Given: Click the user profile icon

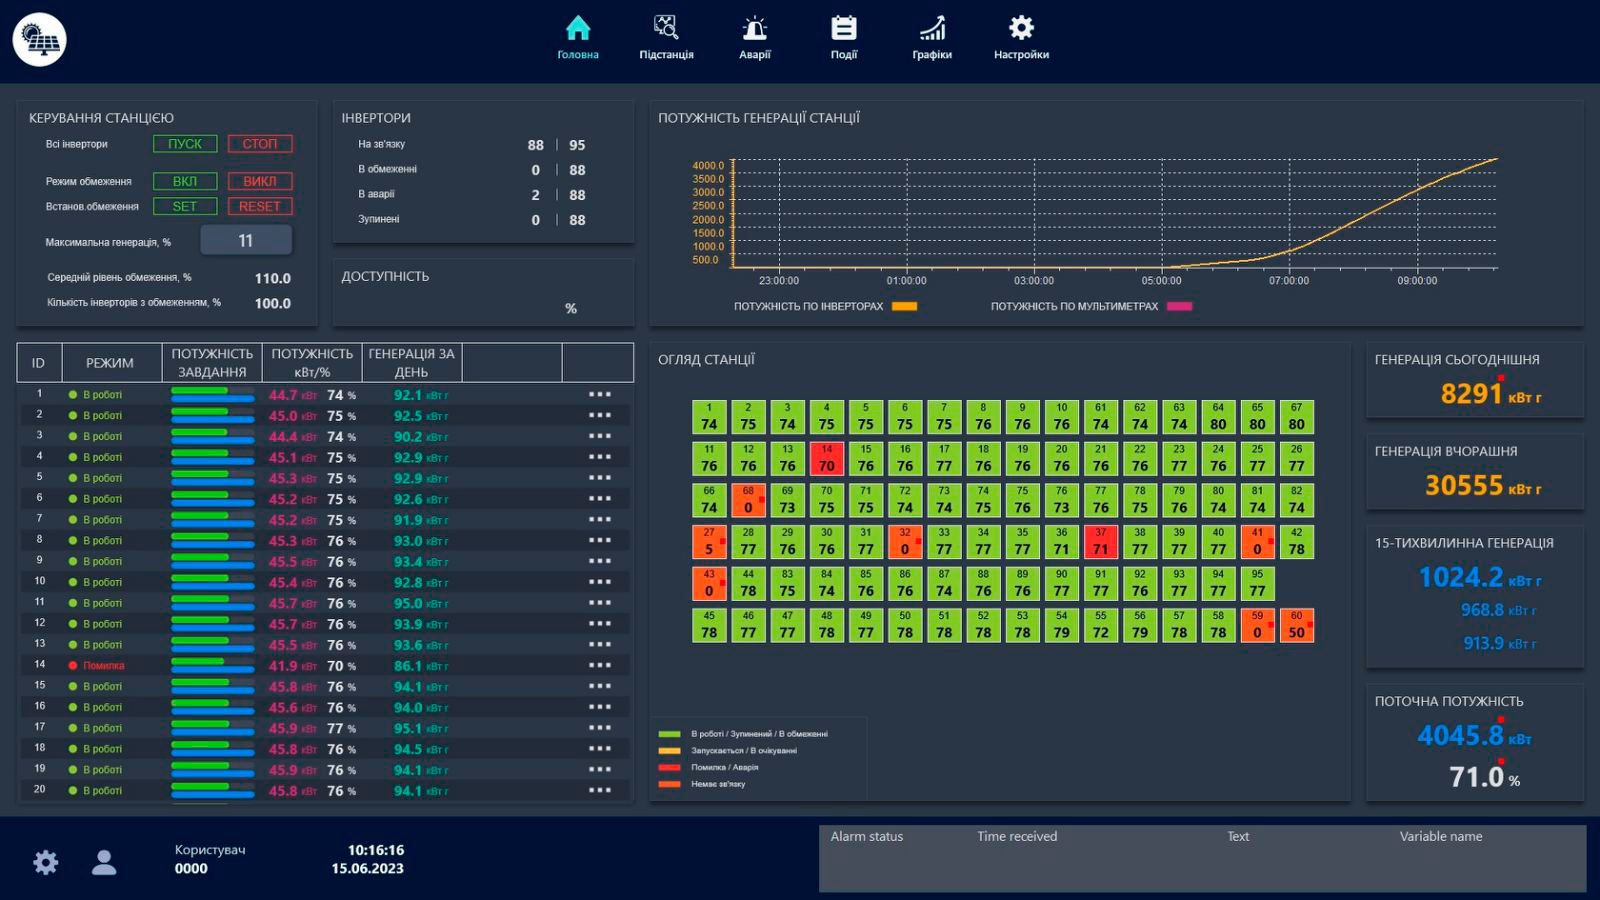Looking at the screenshot, I should (x=104, y=862).
